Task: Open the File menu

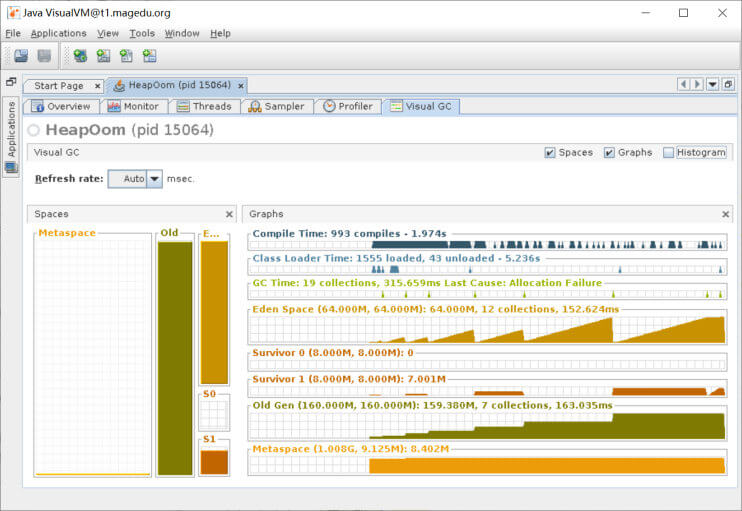Action: pos(13,34)
